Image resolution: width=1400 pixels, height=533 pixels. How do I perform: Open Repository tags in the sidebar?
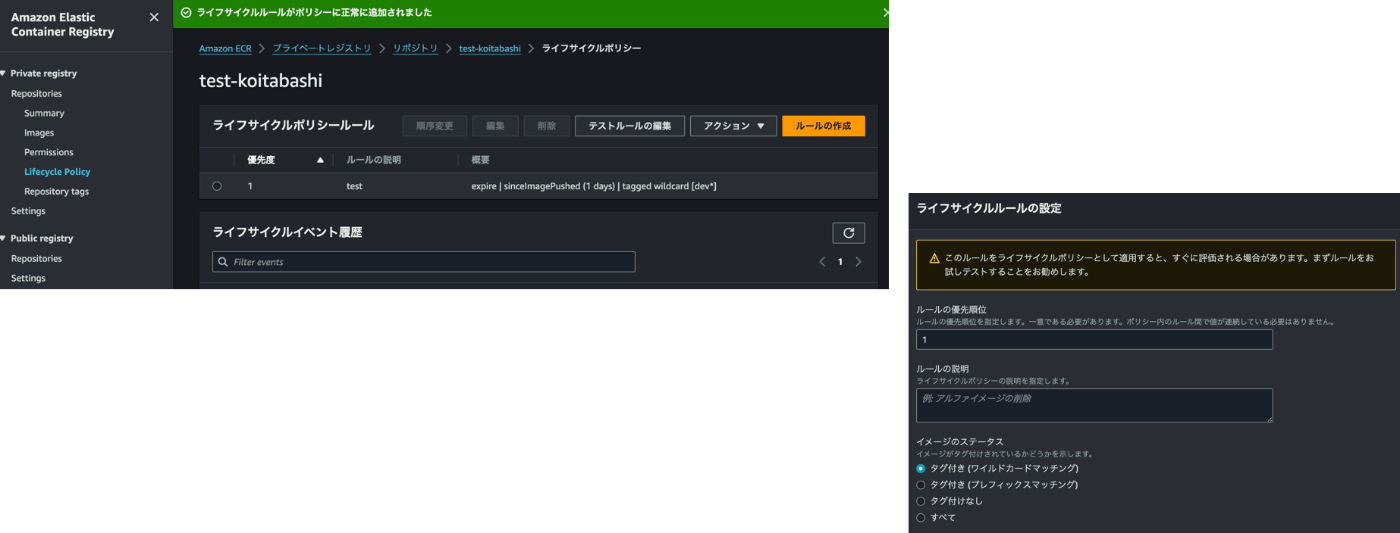coord(56,191)
